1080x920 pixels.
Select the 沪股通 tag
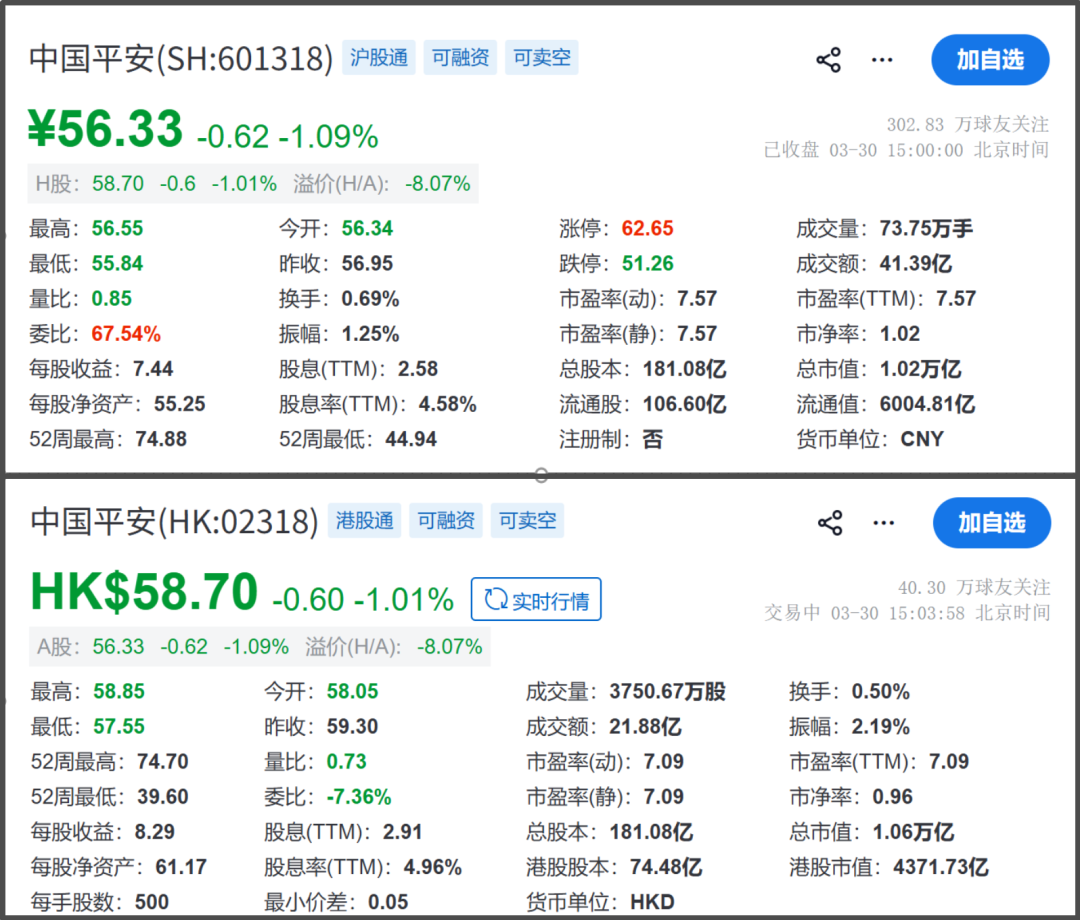pos(379,58)
